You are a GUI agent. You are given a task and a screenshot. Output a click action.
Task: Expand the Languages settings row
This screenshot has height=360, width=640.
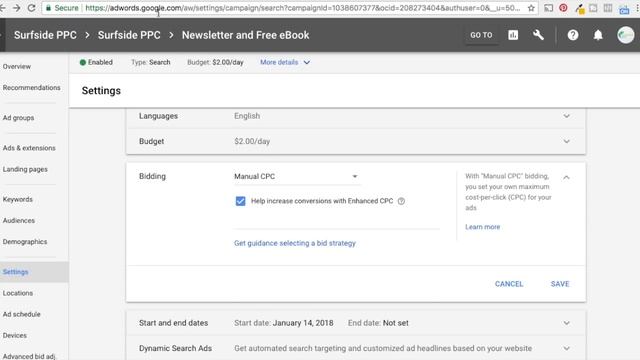356,116
